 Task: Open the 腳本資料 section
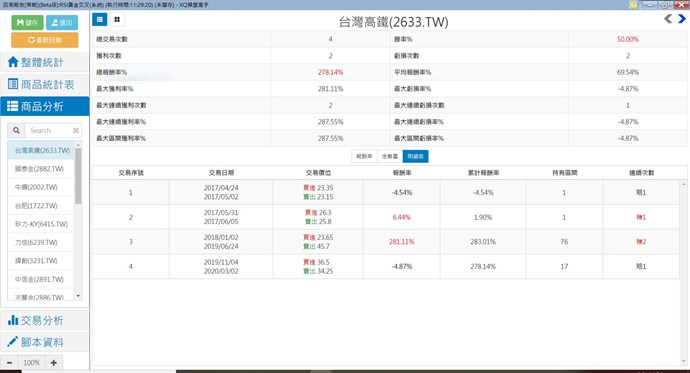click(44, 342)
